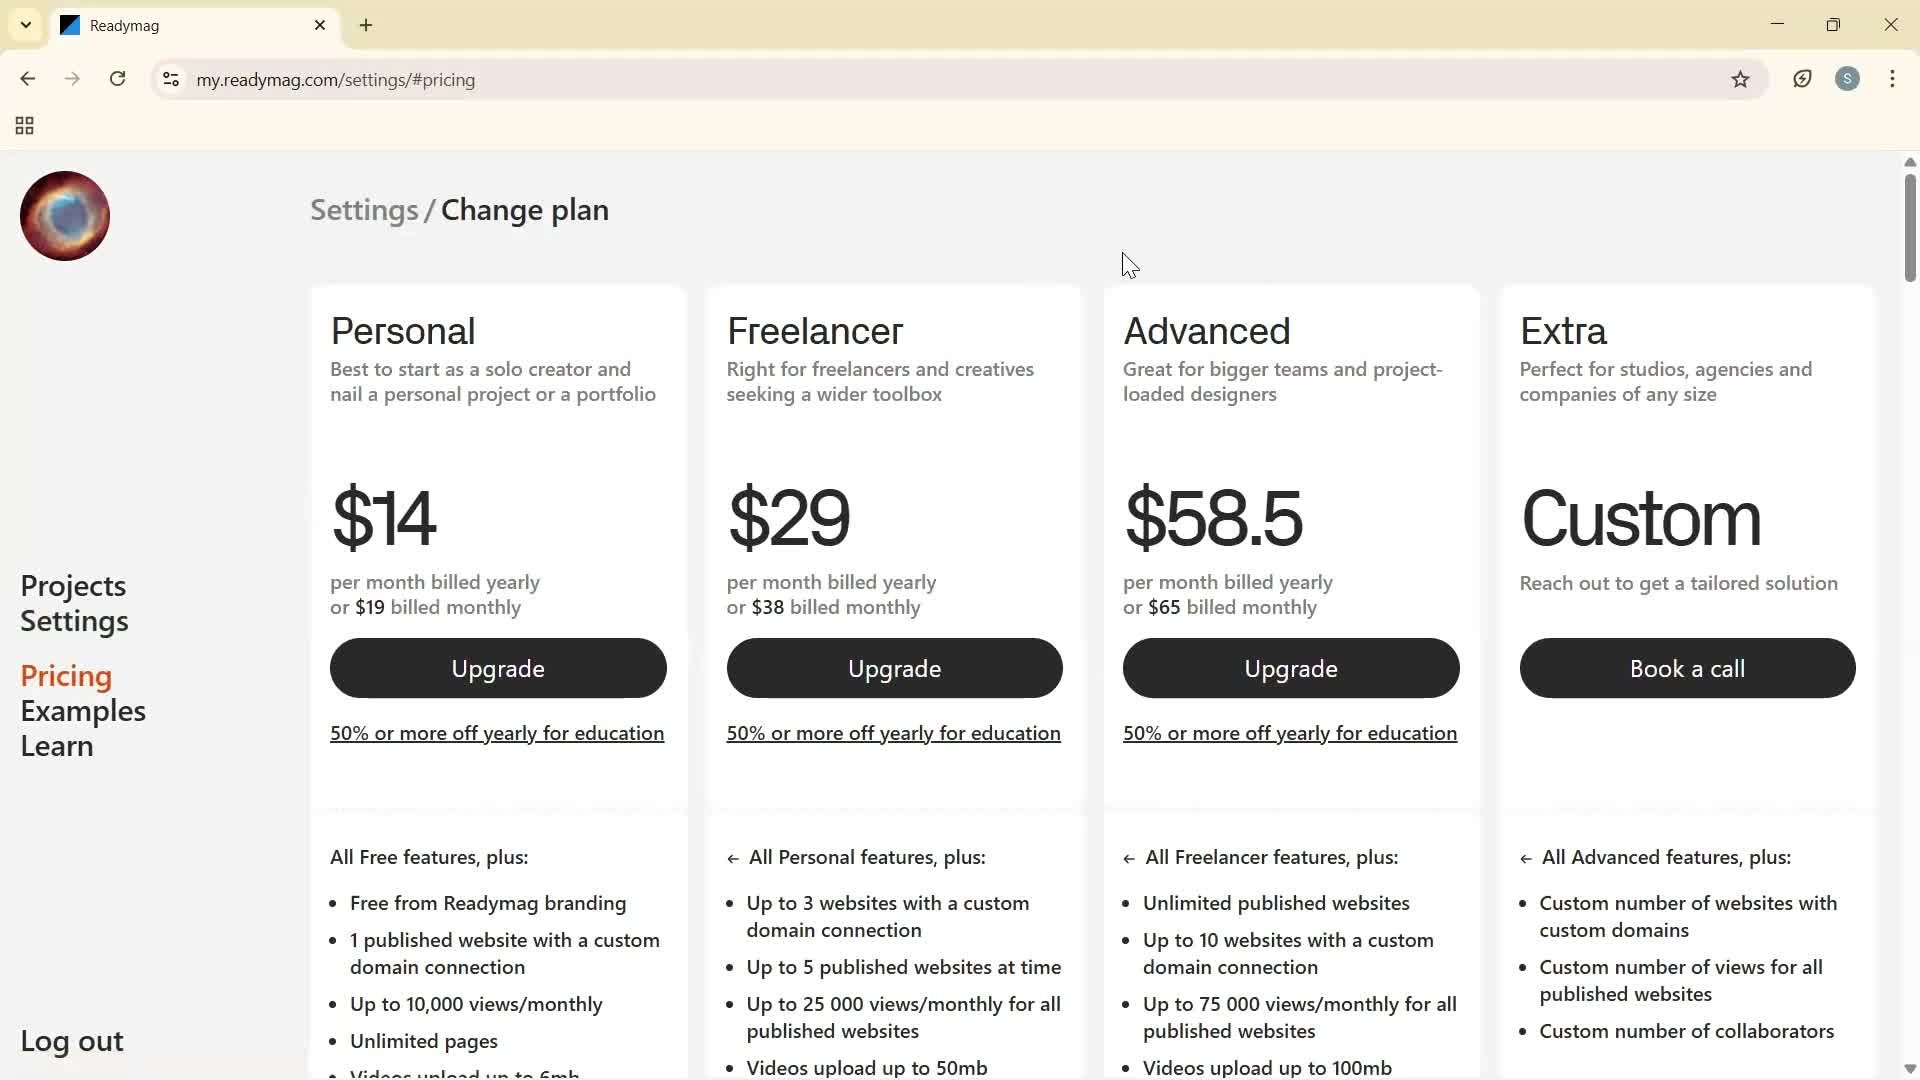Open the Chrome three-dot menu

pyautogui.click(x=1892, y=79)
